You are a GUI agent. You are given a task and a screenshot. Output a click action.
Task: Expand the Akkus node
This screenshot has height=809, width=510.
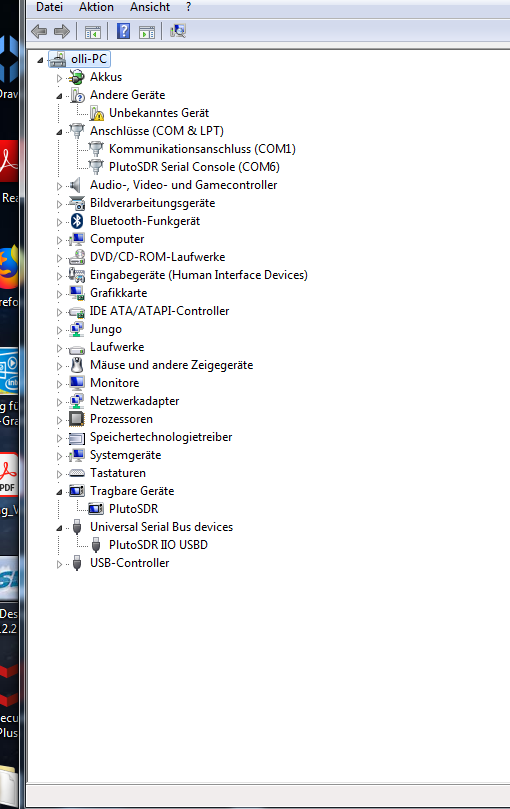click(x=59, y=78)
